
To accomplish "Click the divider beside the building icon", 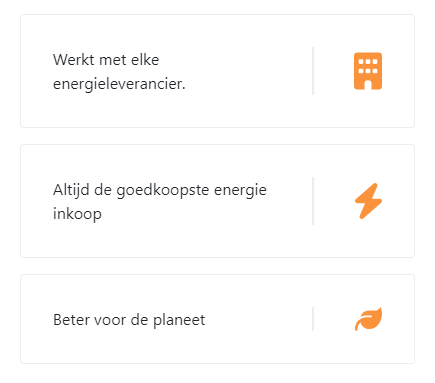I will pos(313,71).
